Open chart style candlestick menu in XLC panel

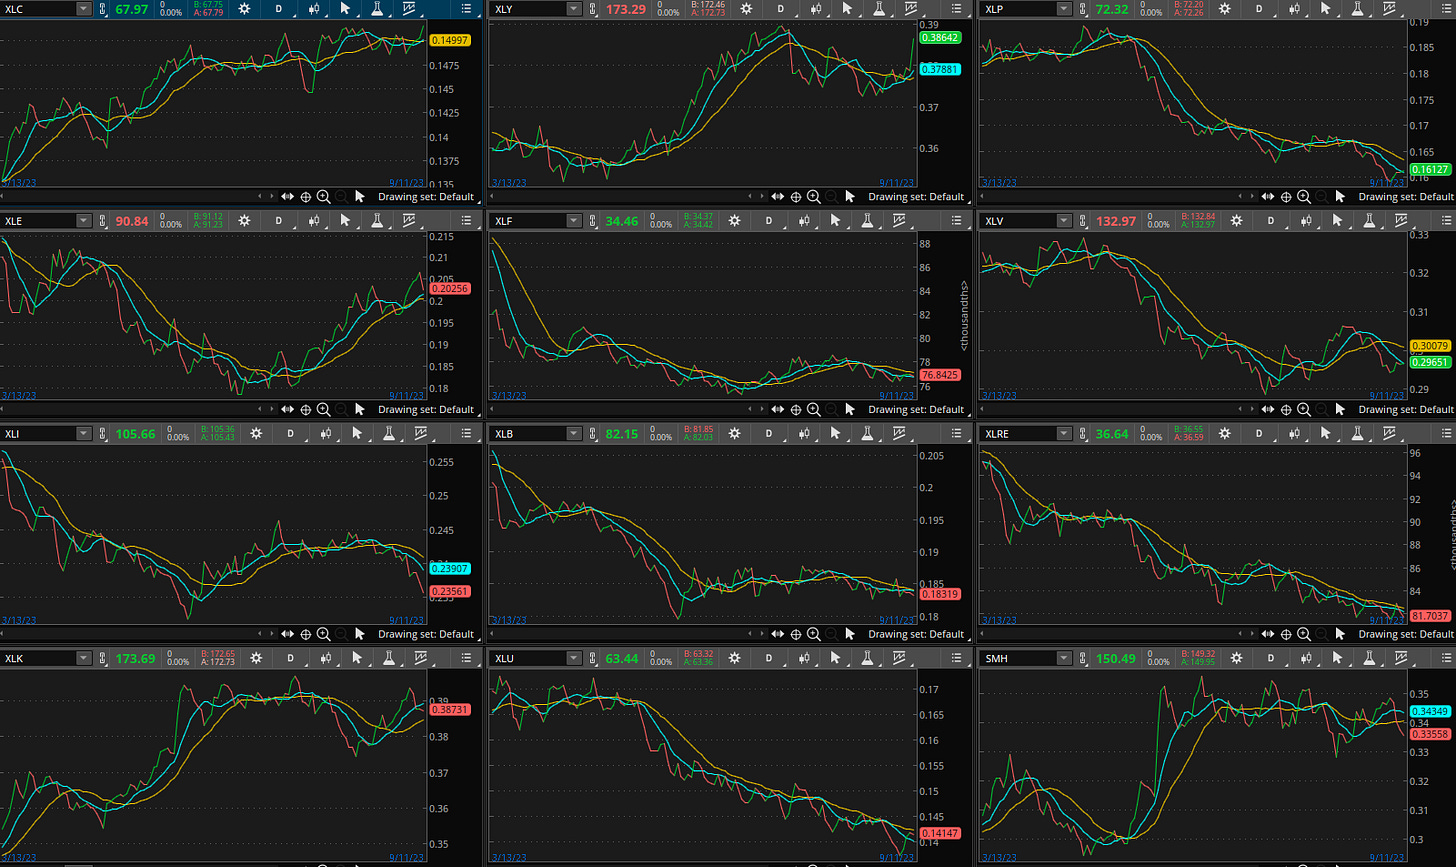[x=314, y=9]
